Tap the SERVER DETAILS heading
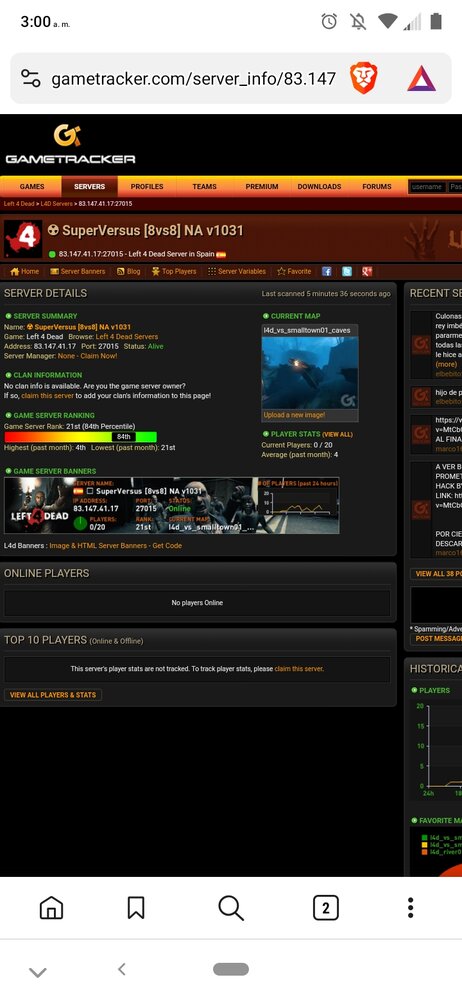 (x=45, y=293)
